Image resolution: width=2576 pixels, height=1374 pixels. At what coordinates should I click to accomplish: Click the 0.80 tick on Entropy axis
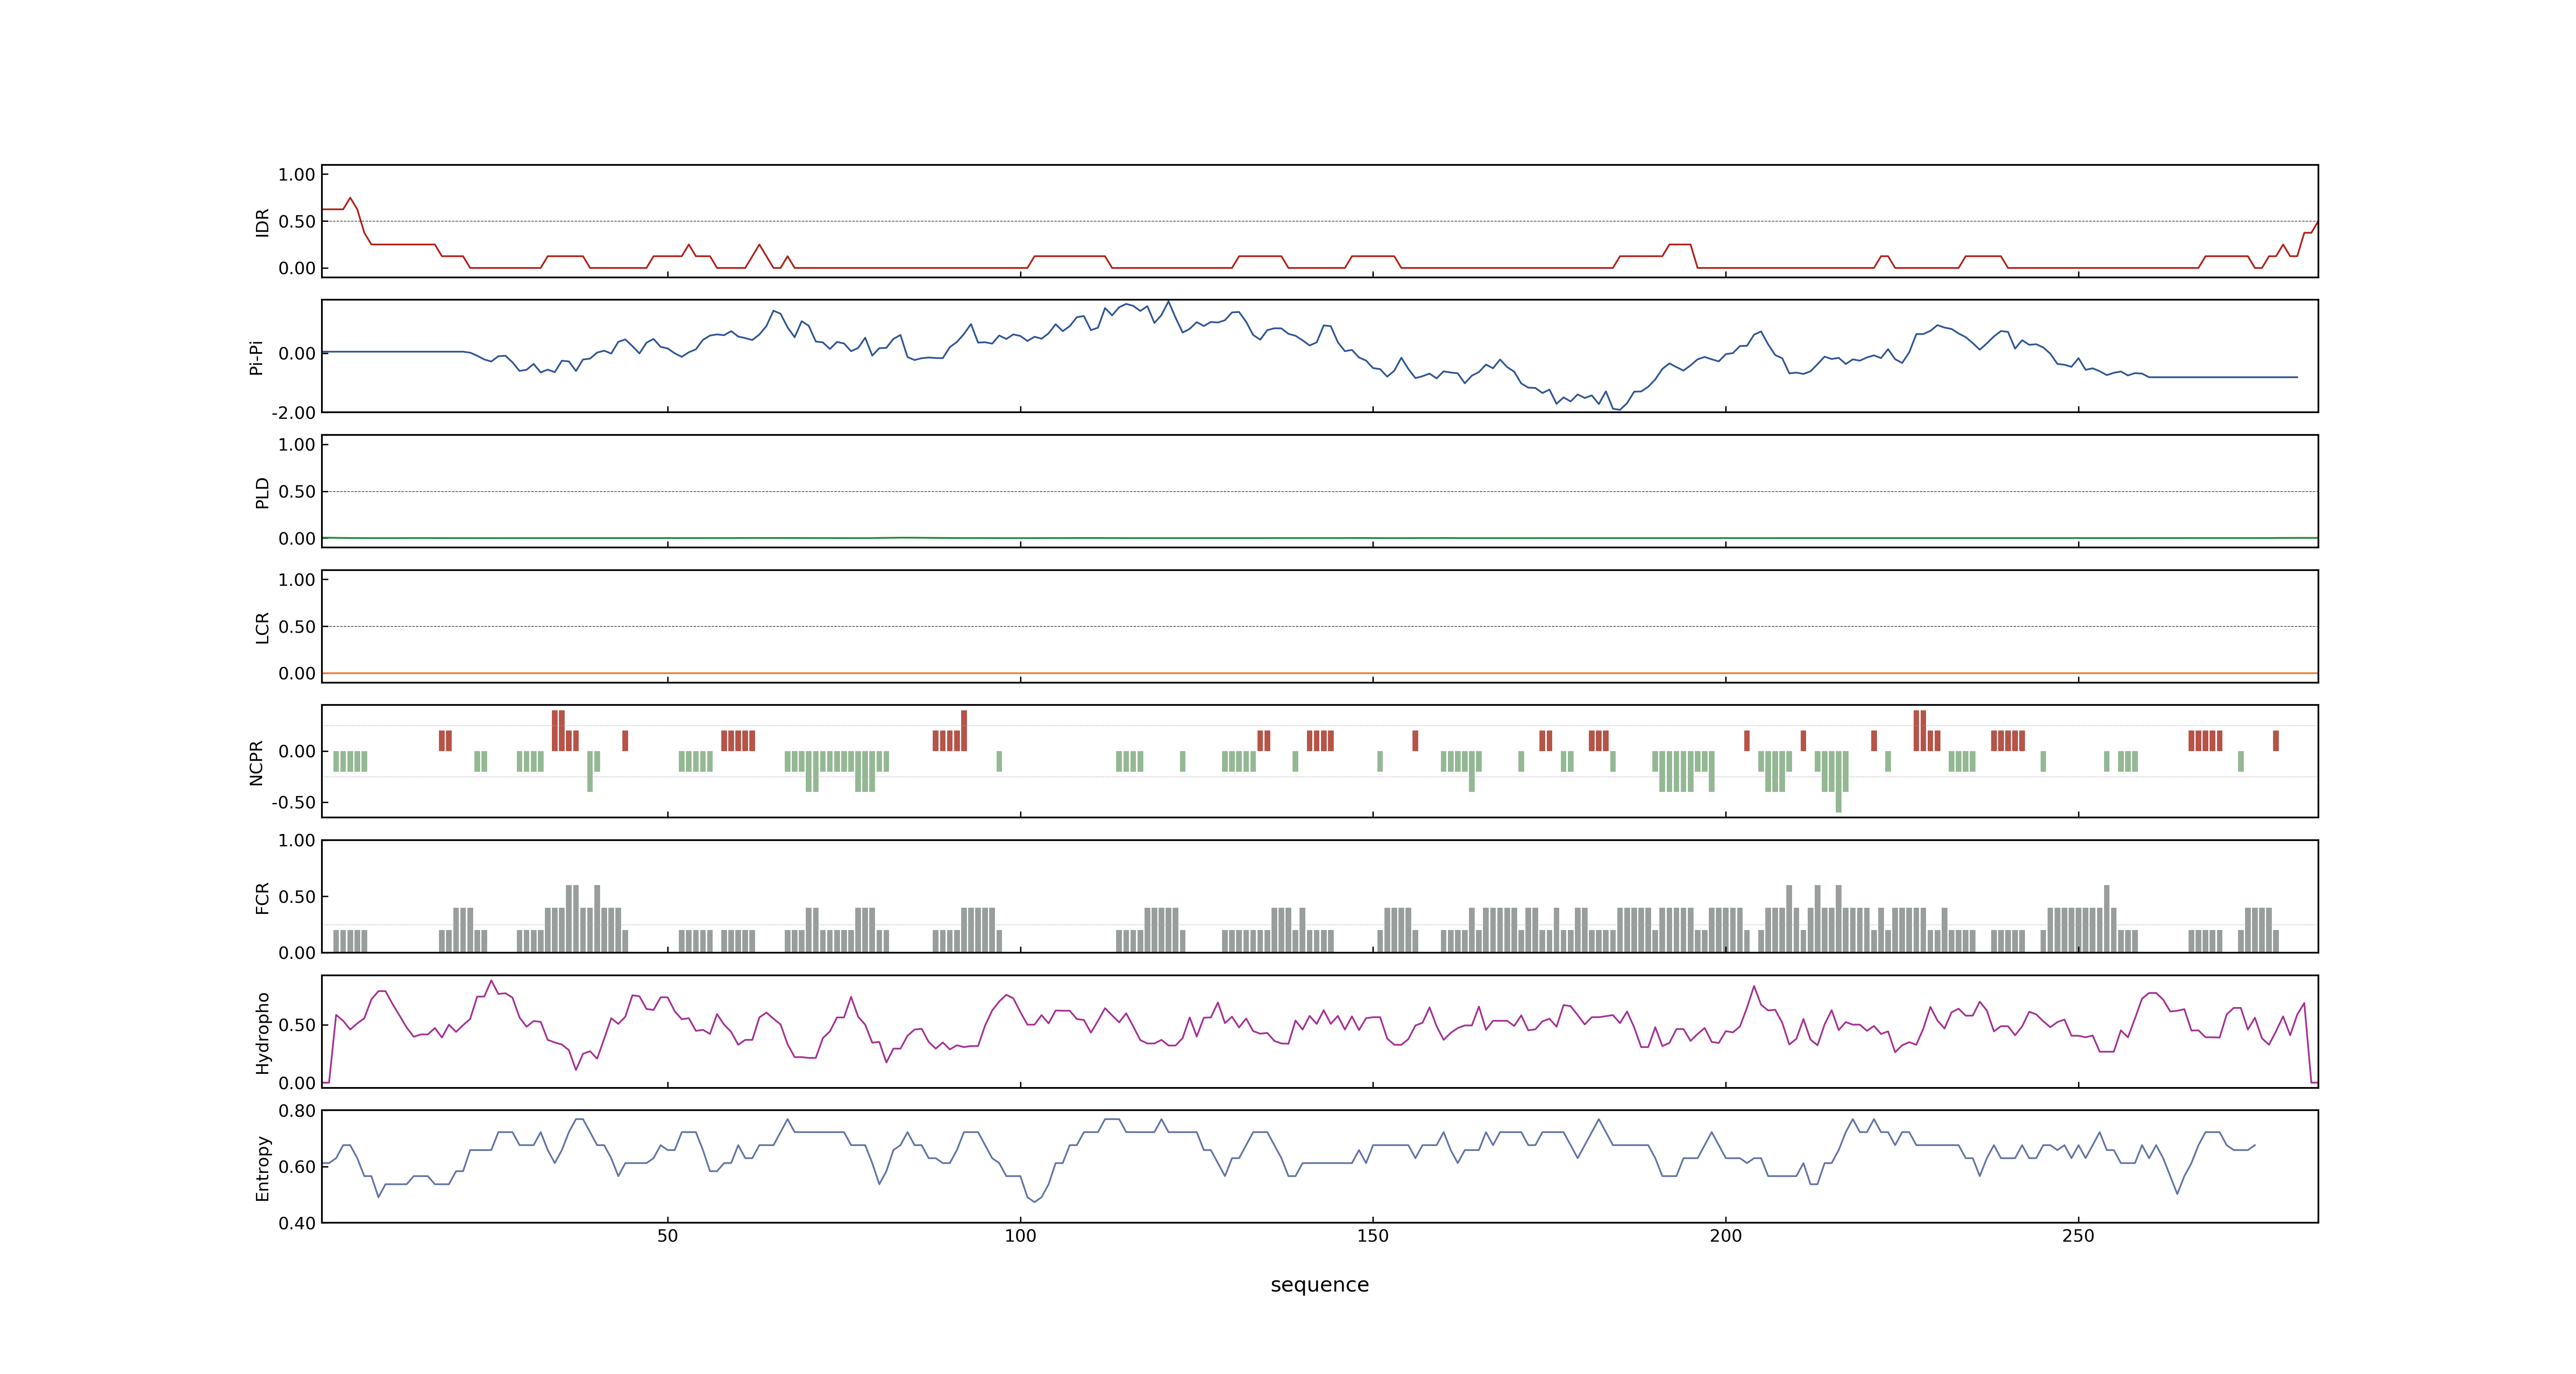point(297,1111)
